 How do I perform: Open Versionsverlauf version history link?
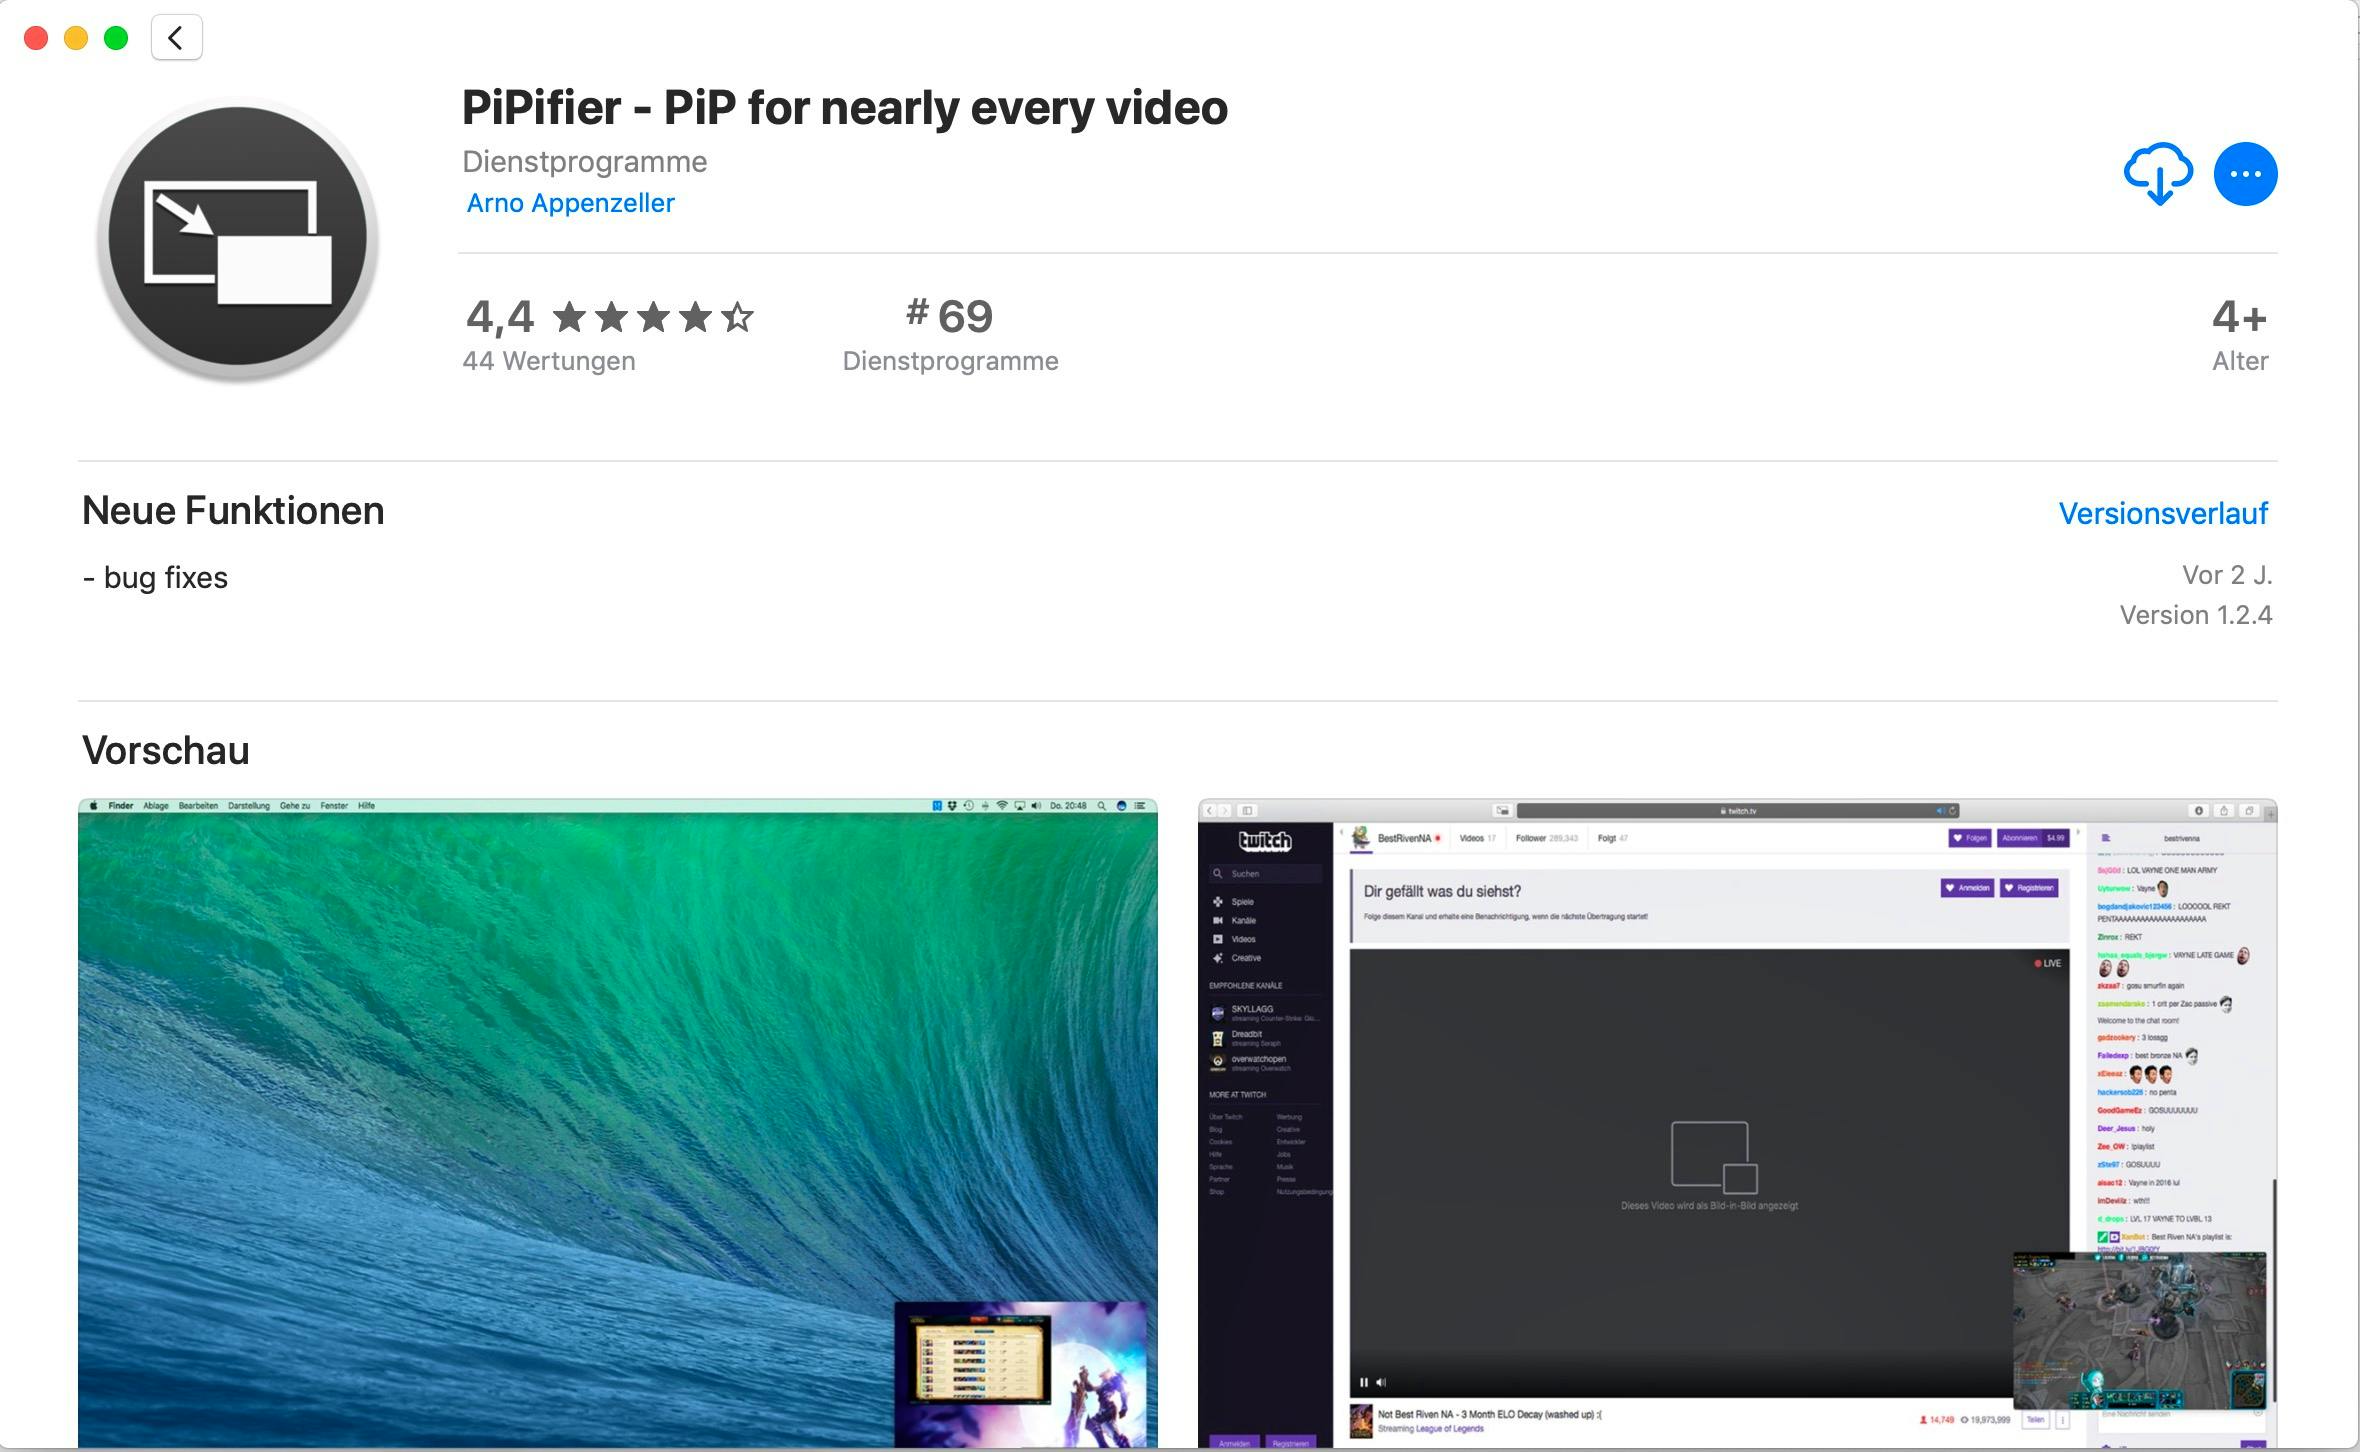coord(2162,513)
